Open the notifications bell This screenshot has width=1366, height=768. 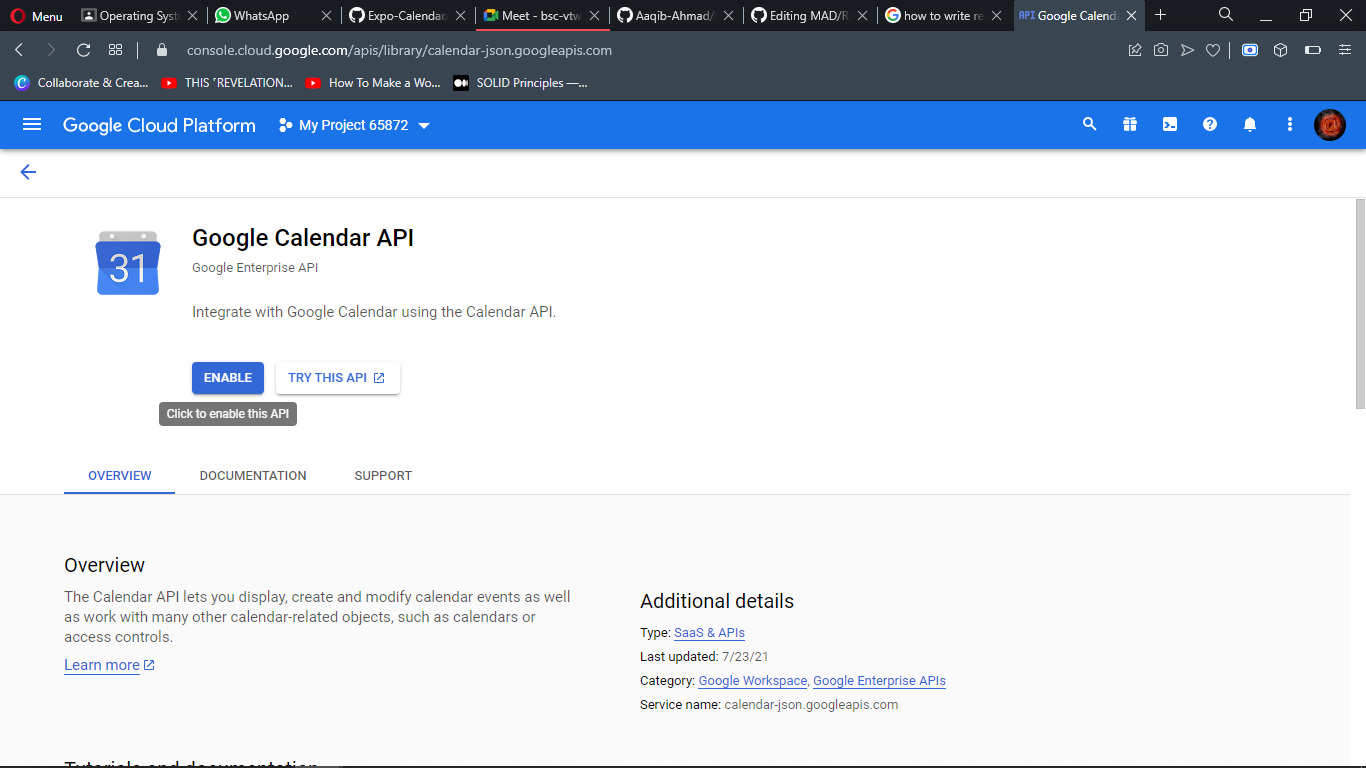tap(1250, 124)
